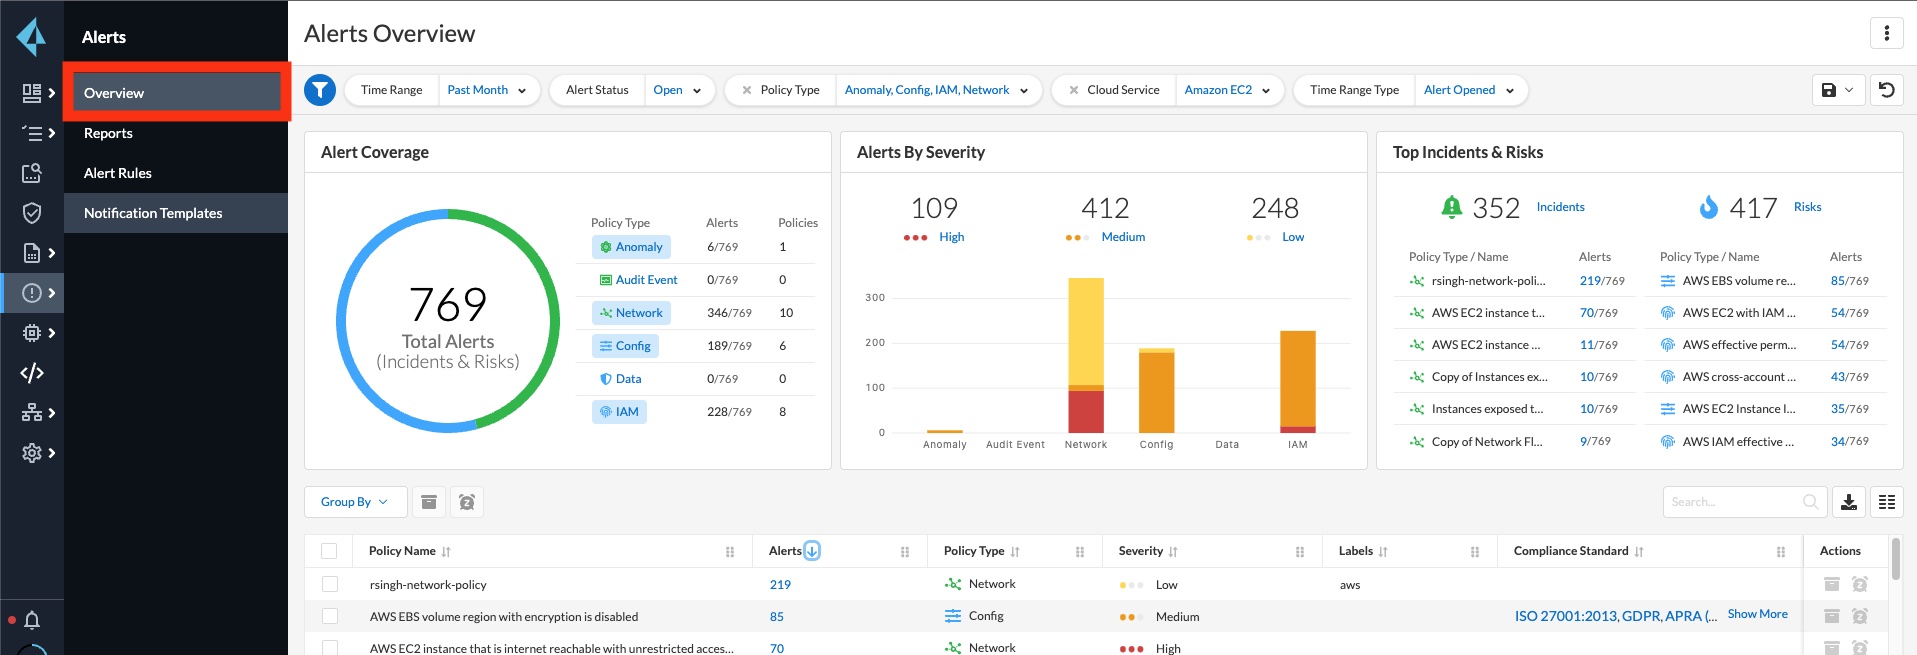Click the reset filters undo icon
Screen dimensions: 1917x655
1887,90
